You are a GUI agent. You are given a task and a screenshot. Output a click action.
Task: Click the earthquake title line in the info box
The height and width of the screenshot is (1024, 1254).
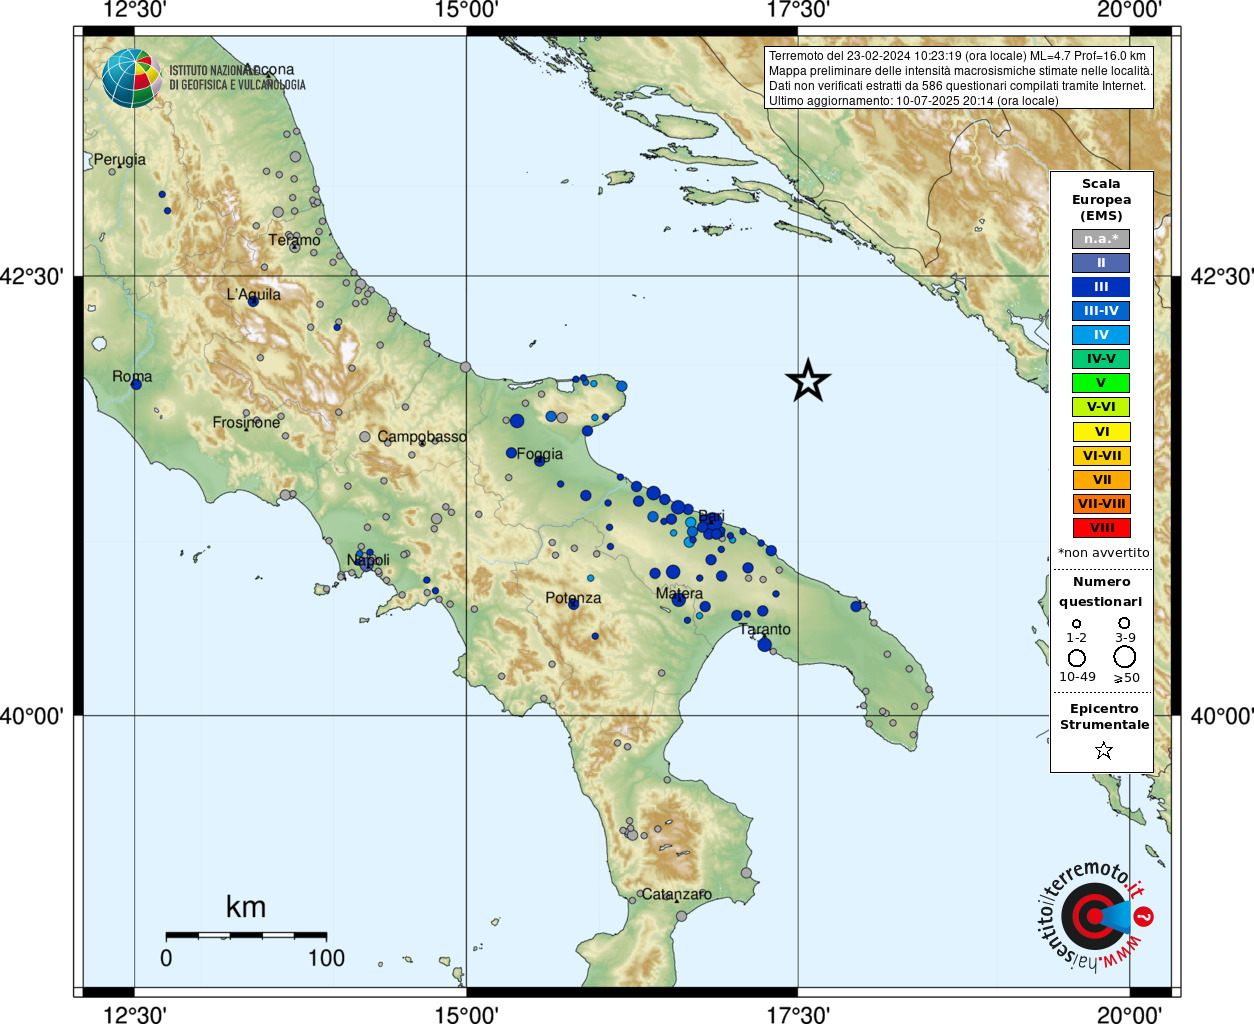957,56
